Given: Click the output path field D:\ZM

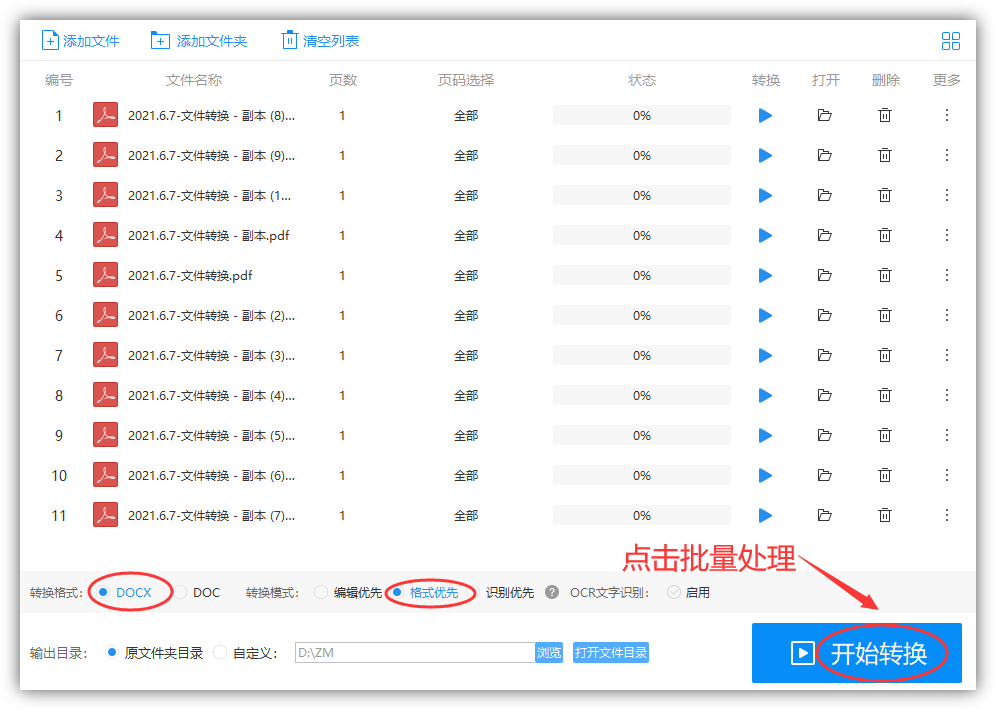Looking at the screenshot, I should [x=415, y=653].
